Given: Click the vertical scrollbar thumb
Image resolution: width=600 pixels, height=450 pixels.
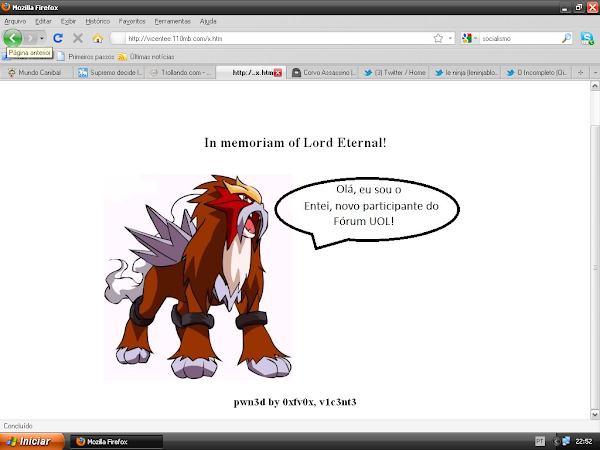Looking at the screenshot, I should [595, 267].
